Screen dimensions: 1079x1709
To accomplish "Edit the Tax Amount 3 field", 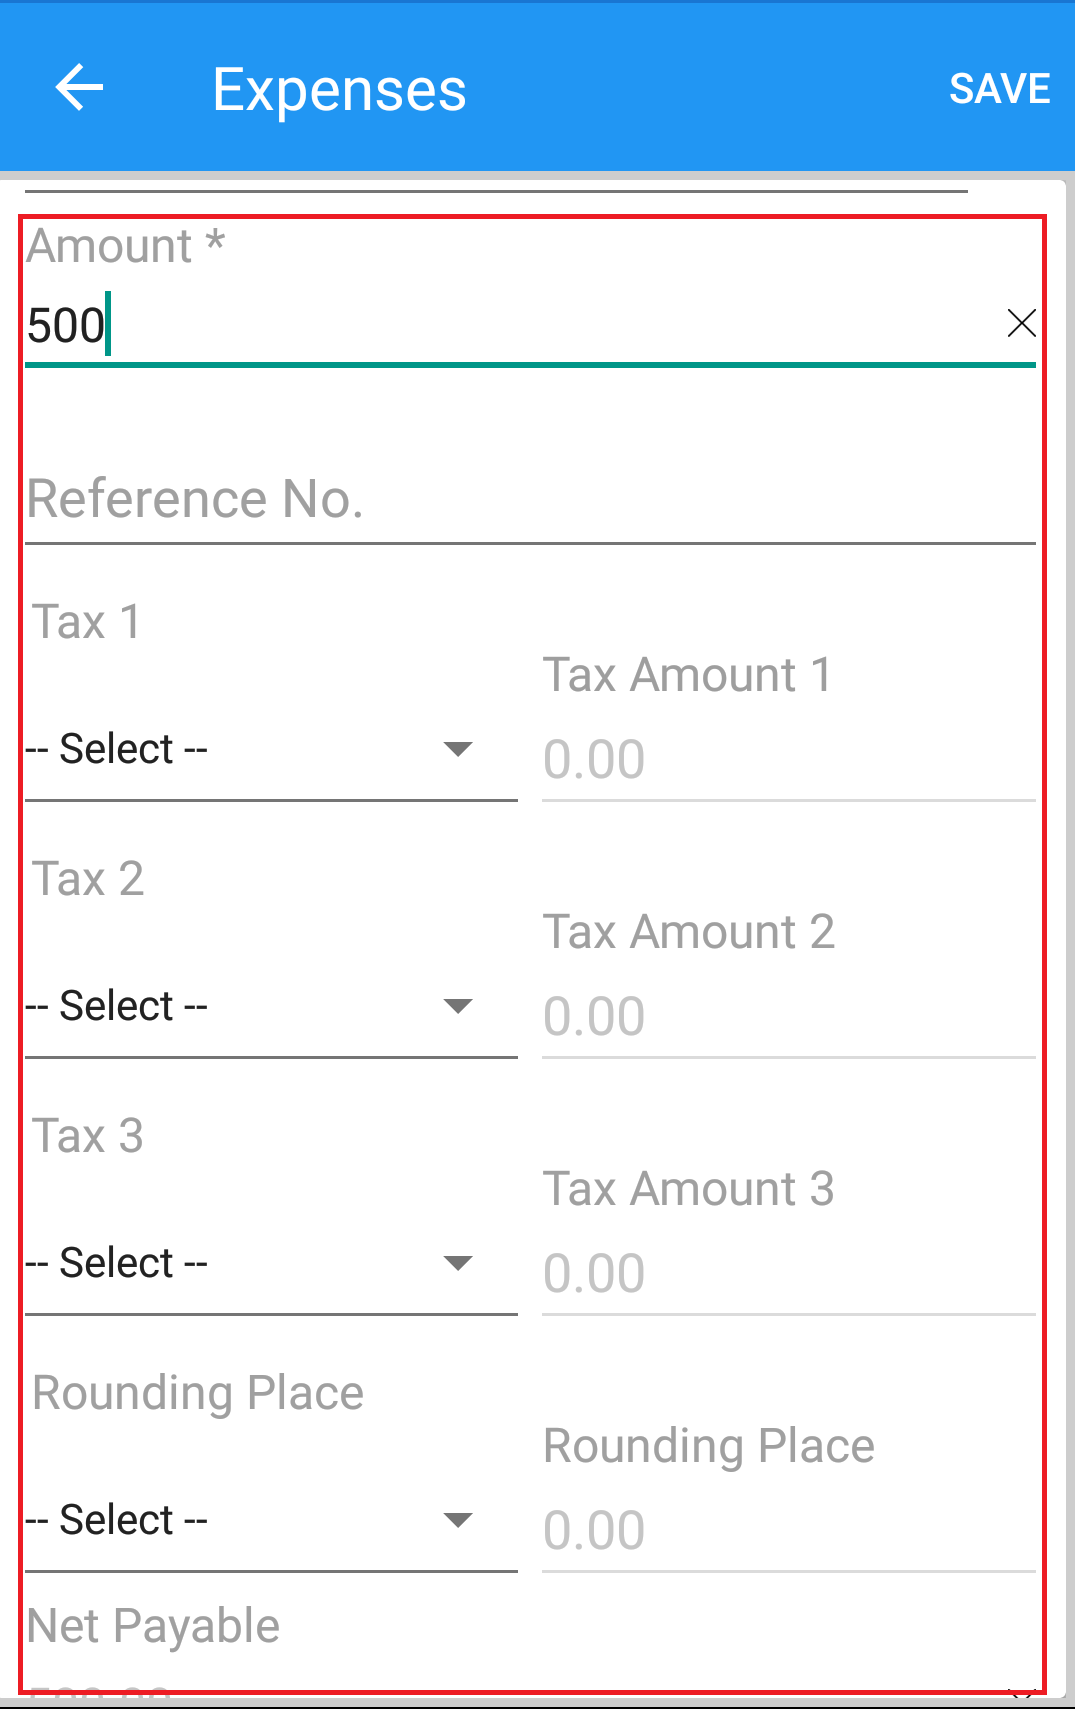I will click(788, 1274).
